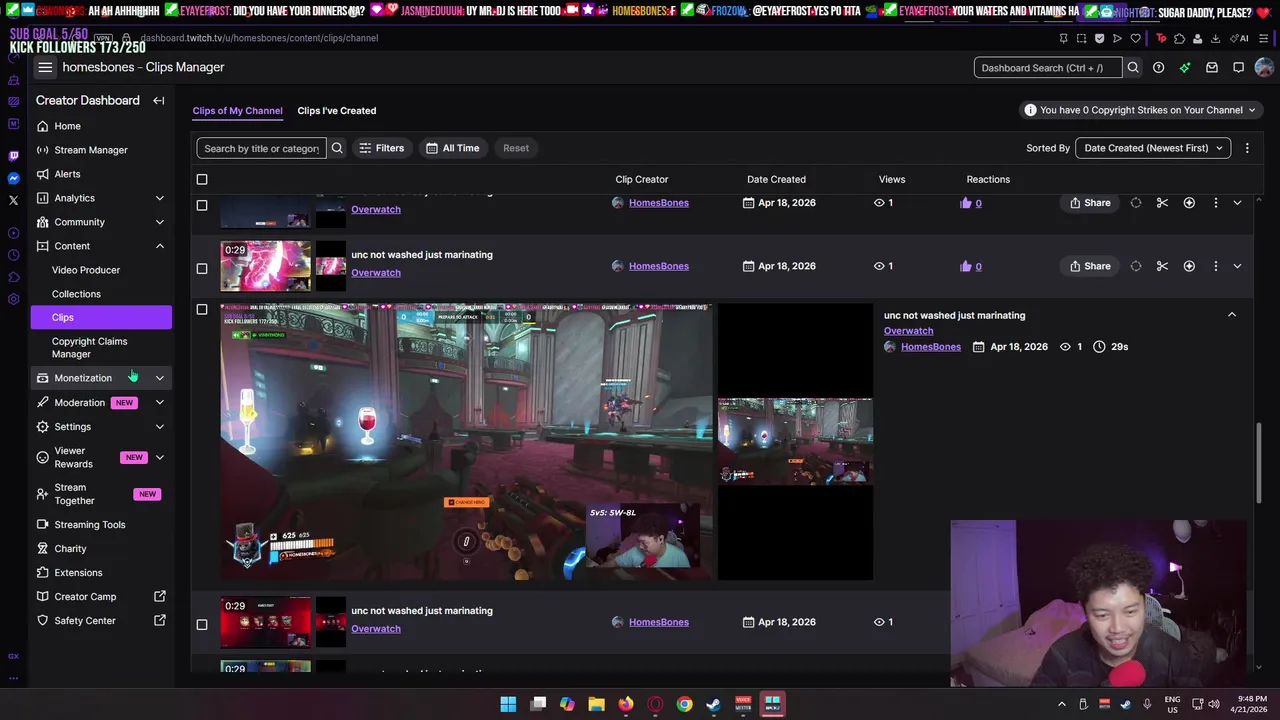Switch to Clips I've Created tab

[x=337, y=110]
